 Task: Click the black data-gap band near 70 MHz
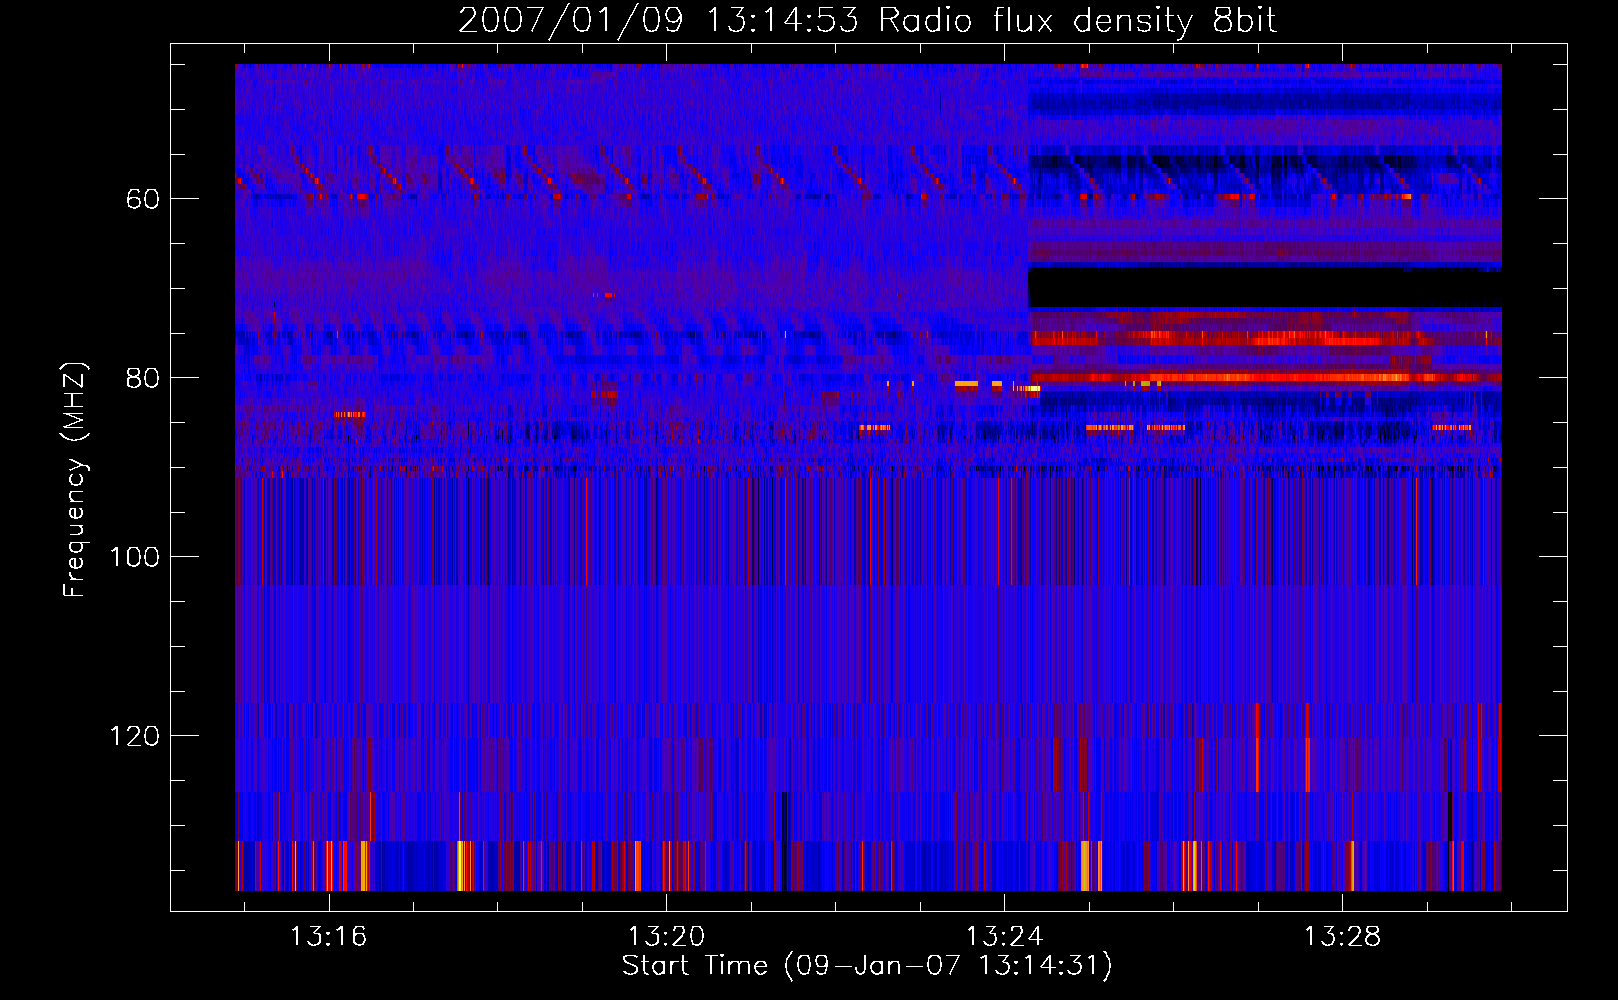pyautogui.click(x=1265, y=288)
